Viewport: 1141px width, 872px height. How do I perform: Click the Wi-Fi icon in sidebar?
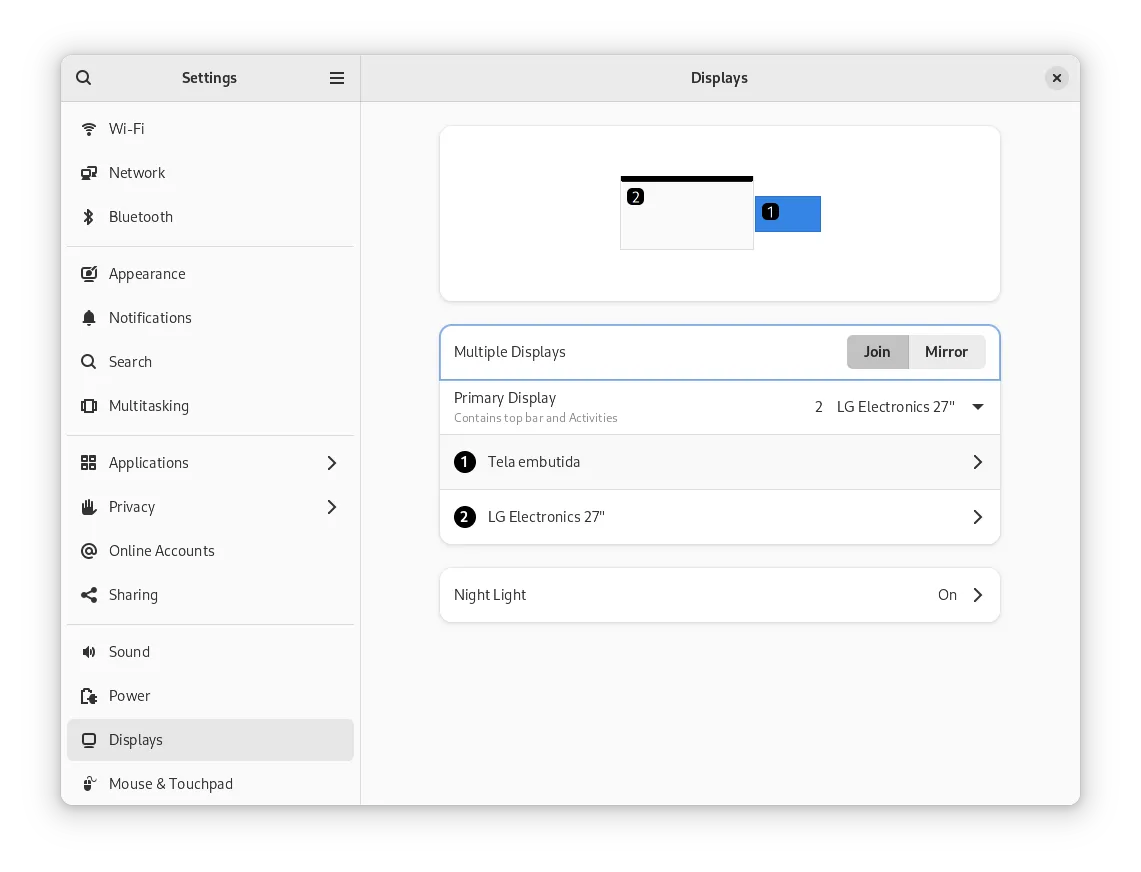tap(89, 129)
